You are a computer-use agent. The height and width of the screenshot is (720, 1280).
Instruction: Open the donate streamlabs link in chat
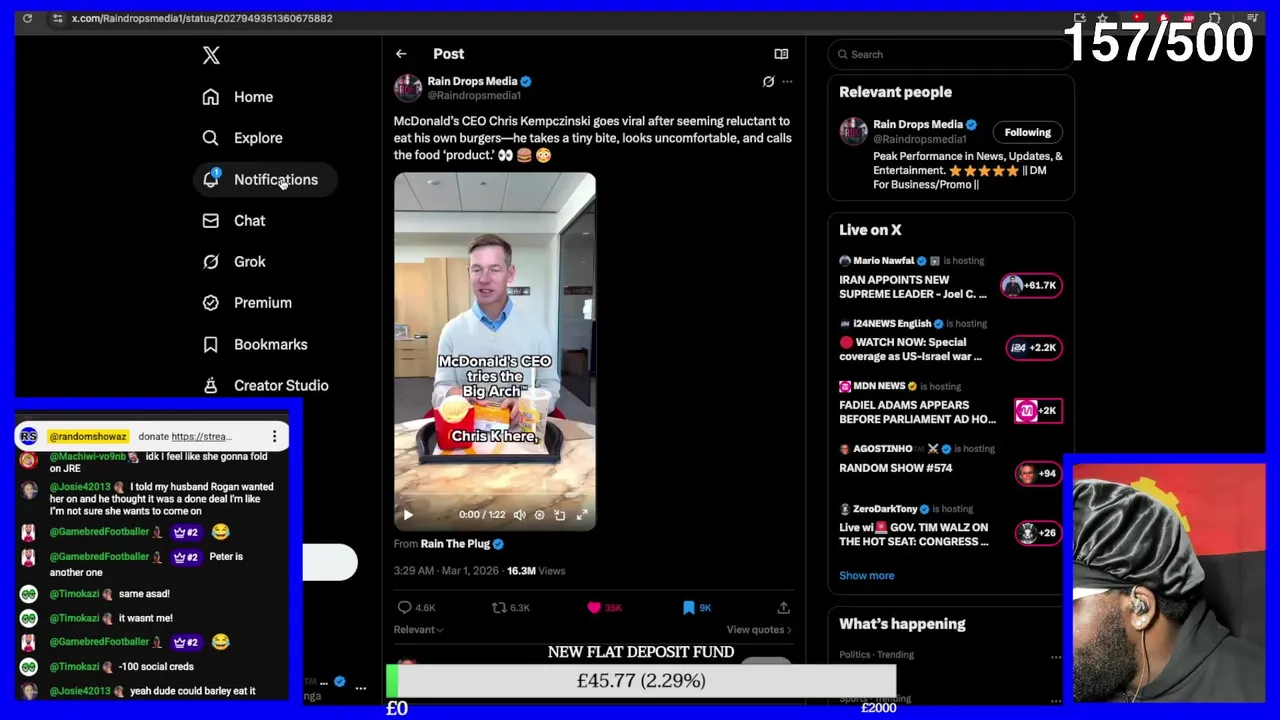point(201,437)
